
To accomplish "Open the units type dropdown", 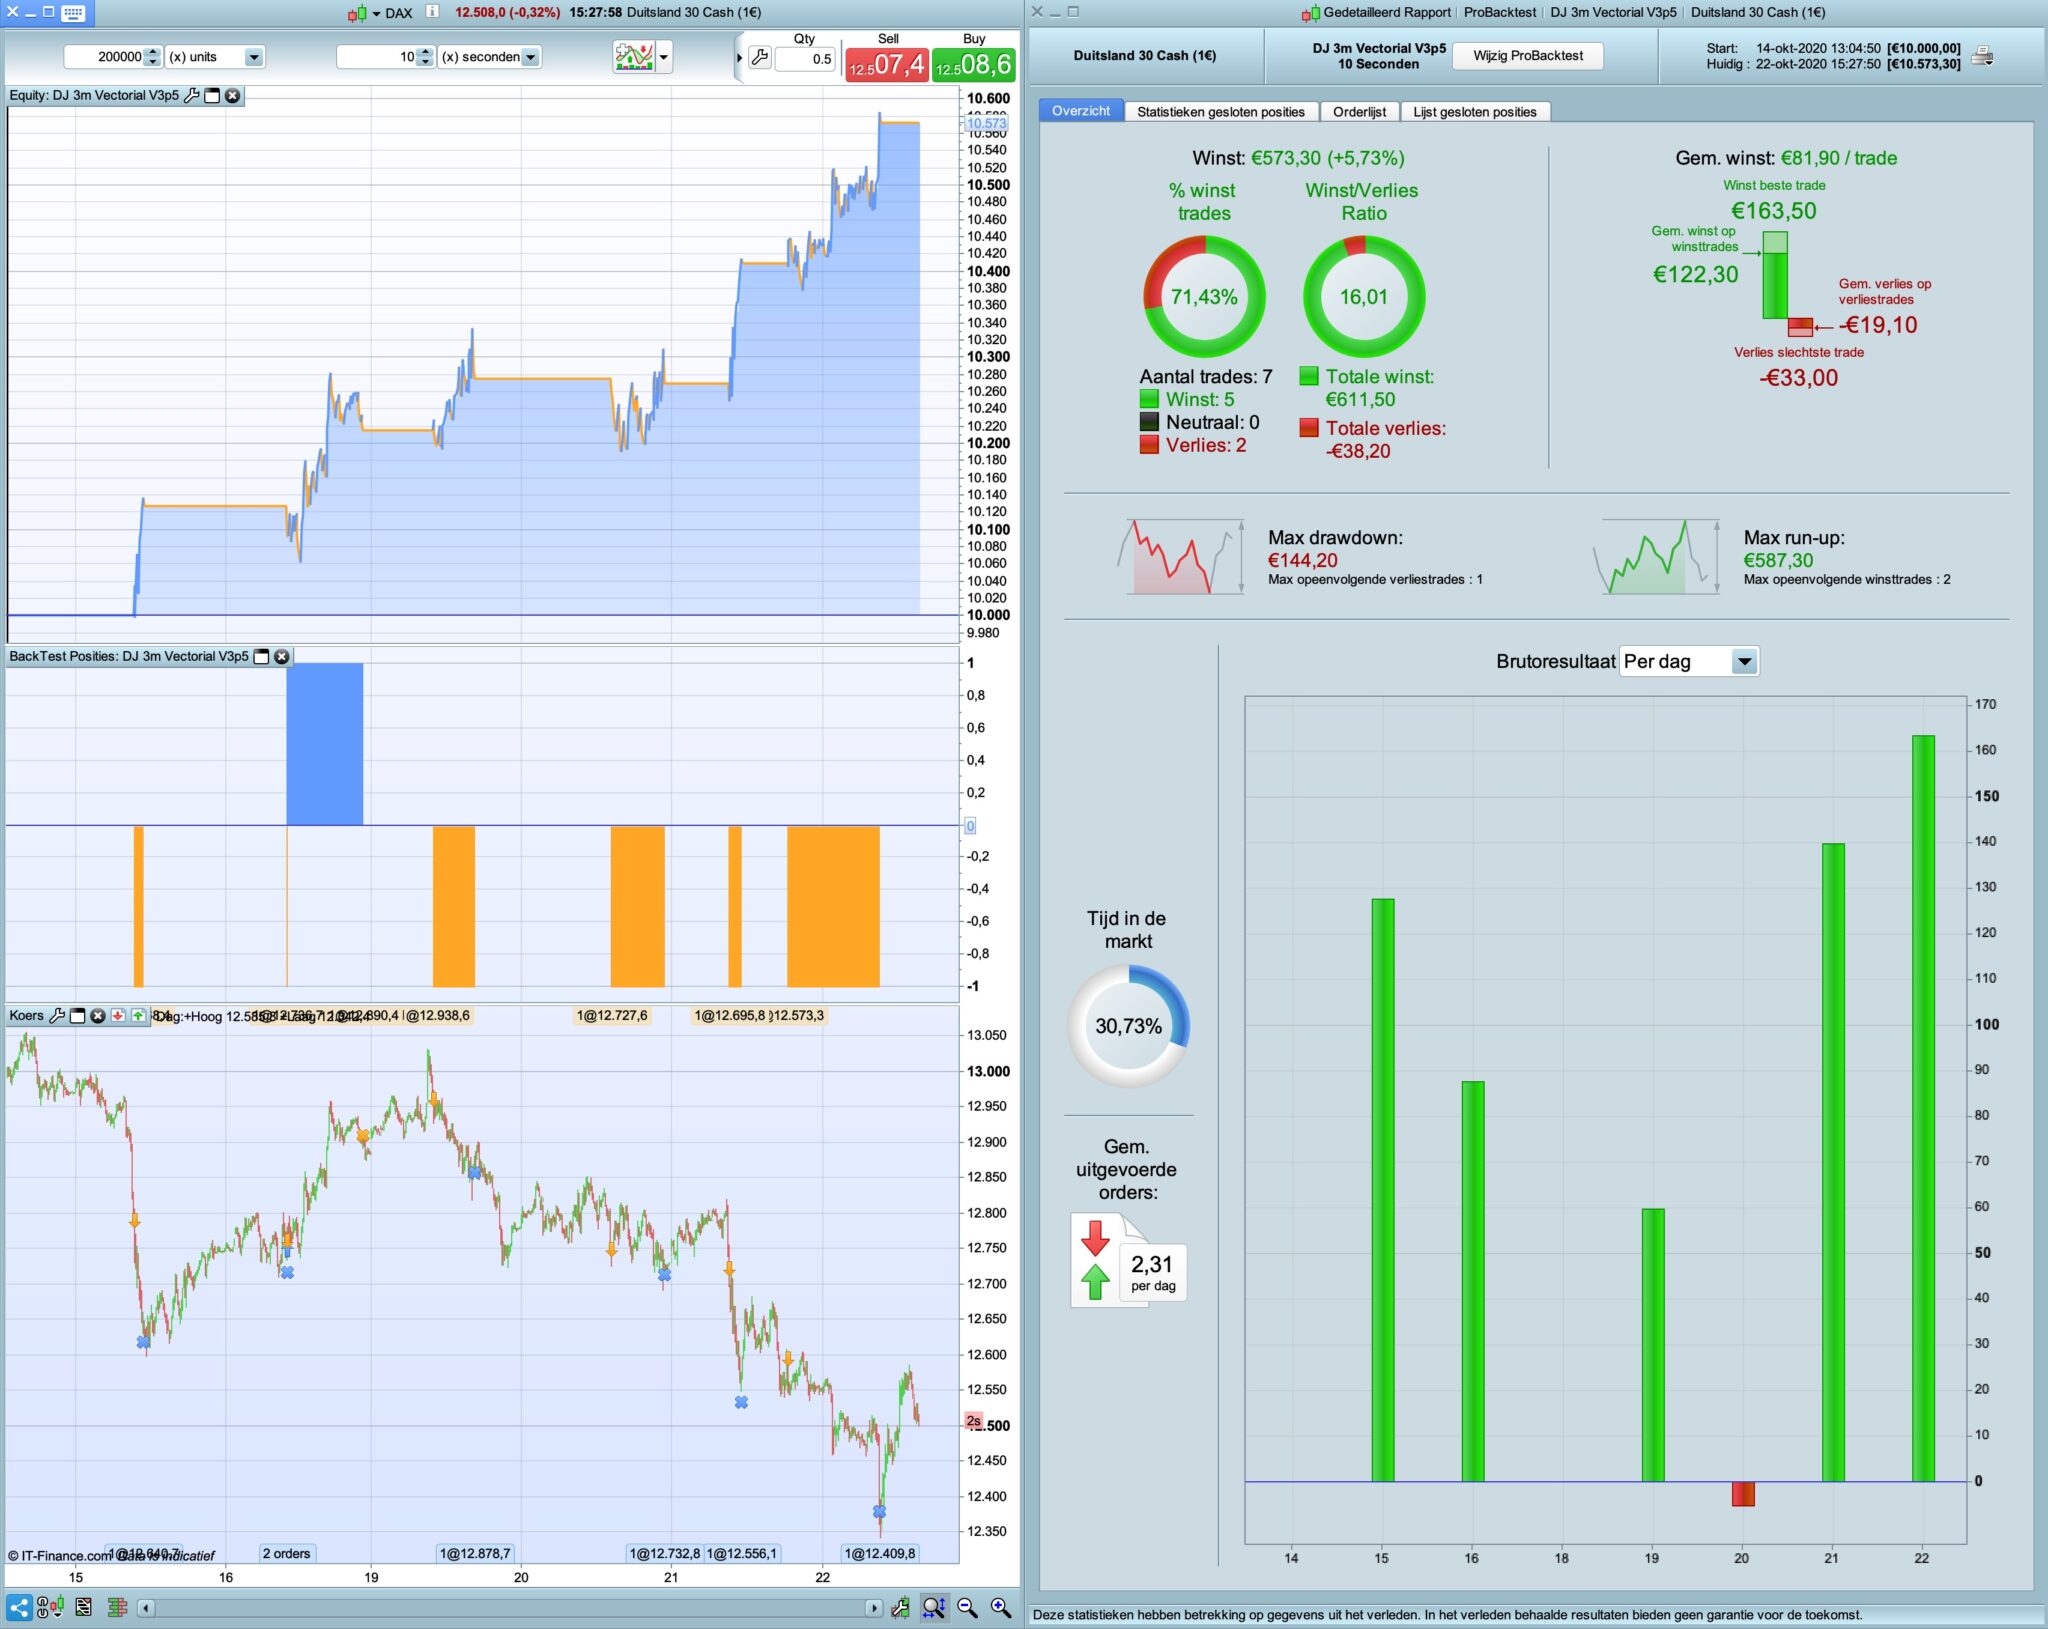I will click(253, 57).
